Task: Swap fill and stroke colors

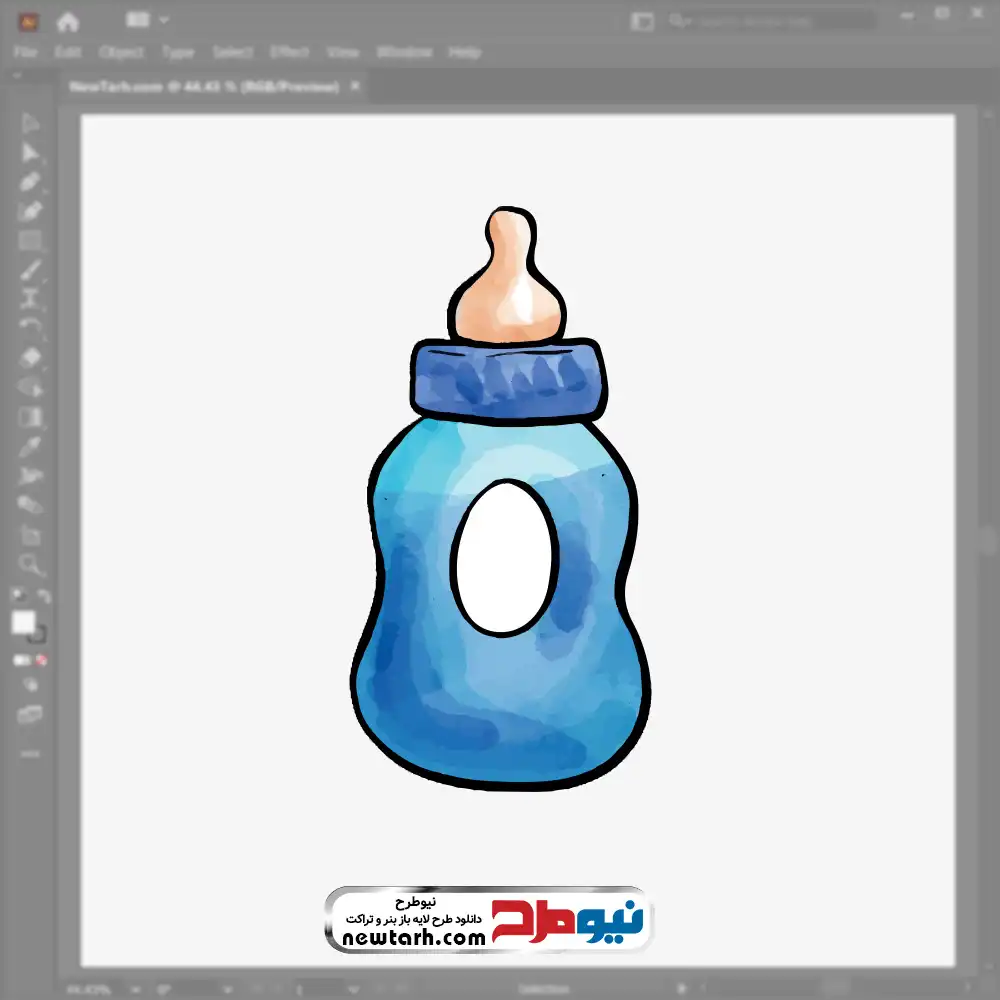Action: pyautogui.click(x=43, y=597)
